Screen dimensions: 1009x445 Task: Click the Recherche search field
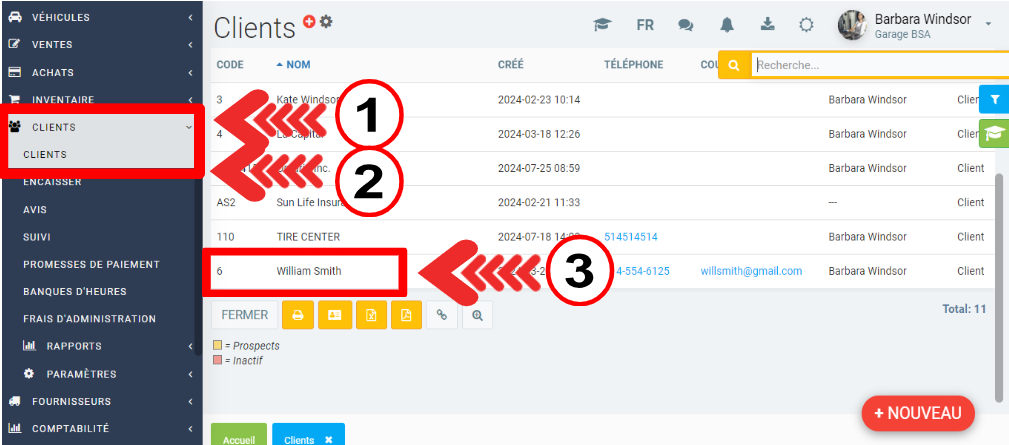tap(880, 65)
